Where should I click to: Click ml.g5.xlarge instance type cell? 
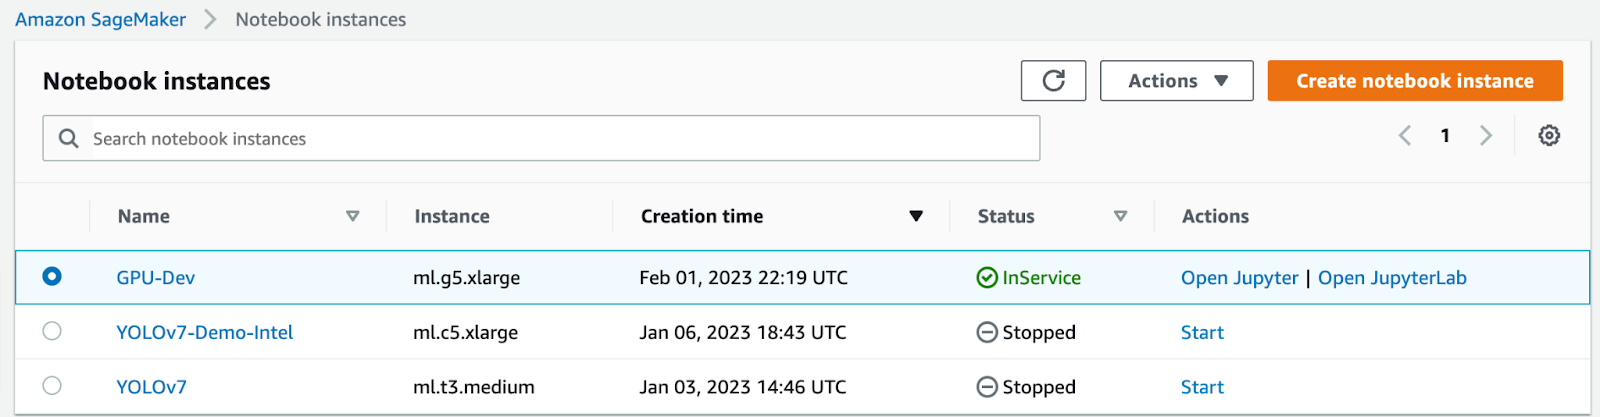(x=466, y=278)
